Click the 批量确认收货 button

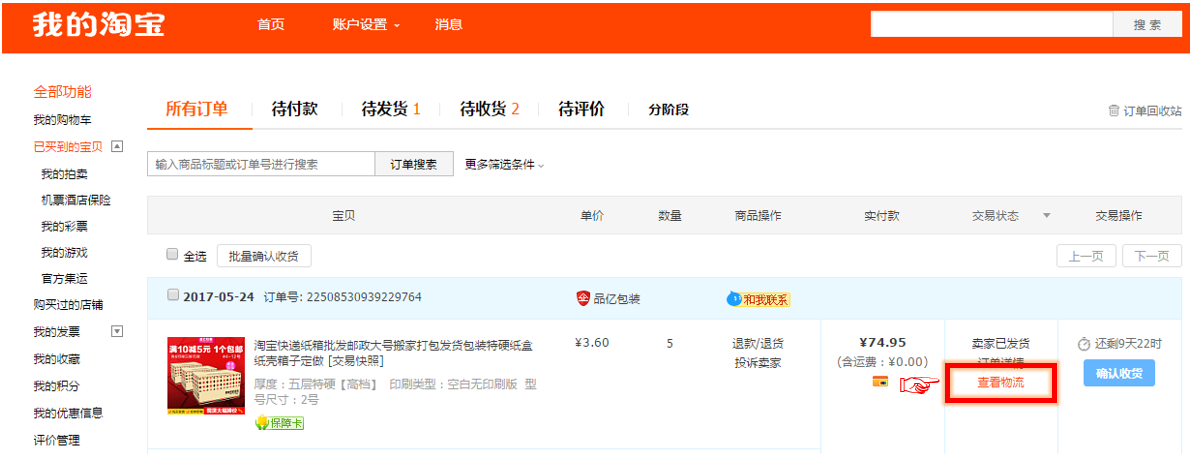[264, 256]
